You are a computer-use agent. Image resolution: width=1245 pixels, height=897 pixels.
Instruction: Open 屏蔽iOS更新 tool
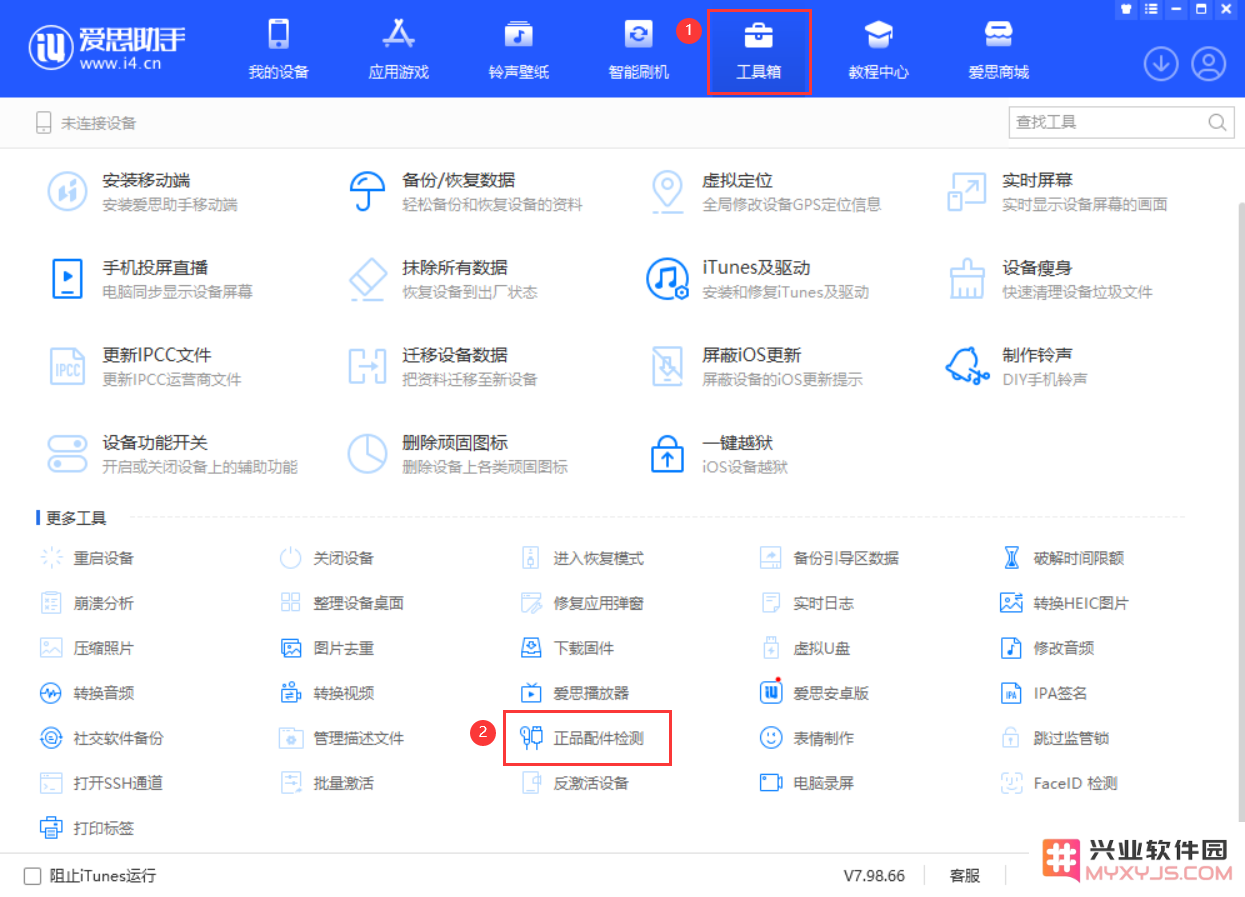(x=755, y=366)
